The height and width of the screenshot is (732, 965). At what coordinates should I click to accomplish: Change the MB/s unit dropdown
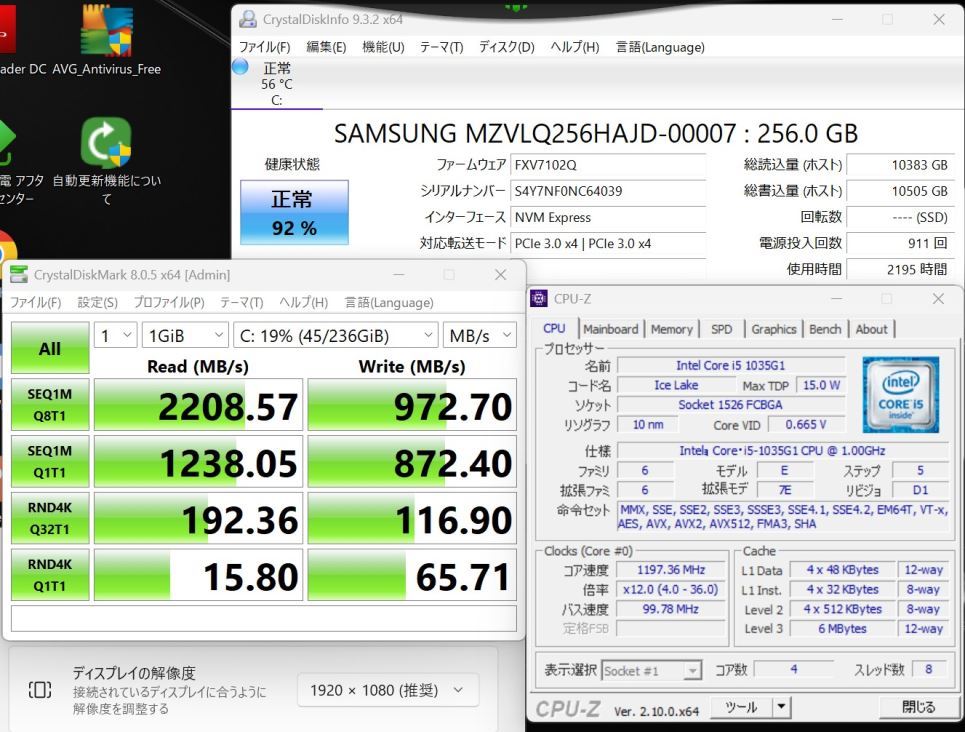coord(479,336)
